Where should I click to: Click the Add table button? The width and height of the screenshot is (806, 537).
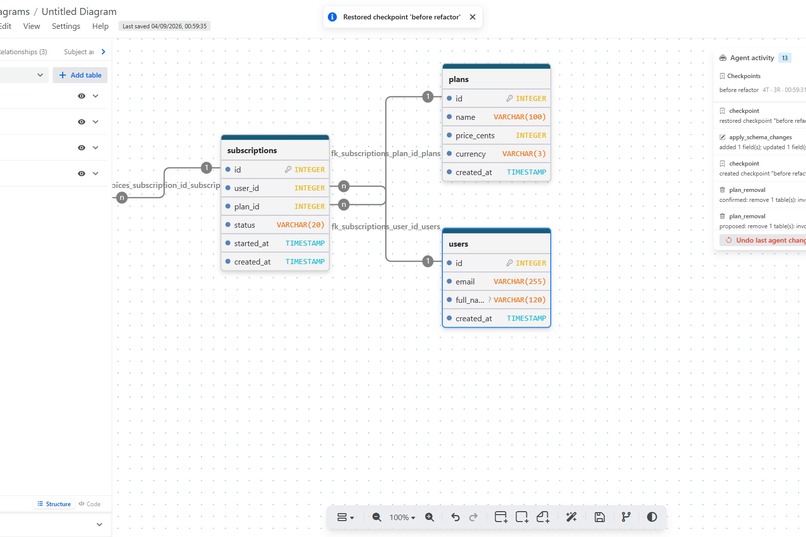80,75
